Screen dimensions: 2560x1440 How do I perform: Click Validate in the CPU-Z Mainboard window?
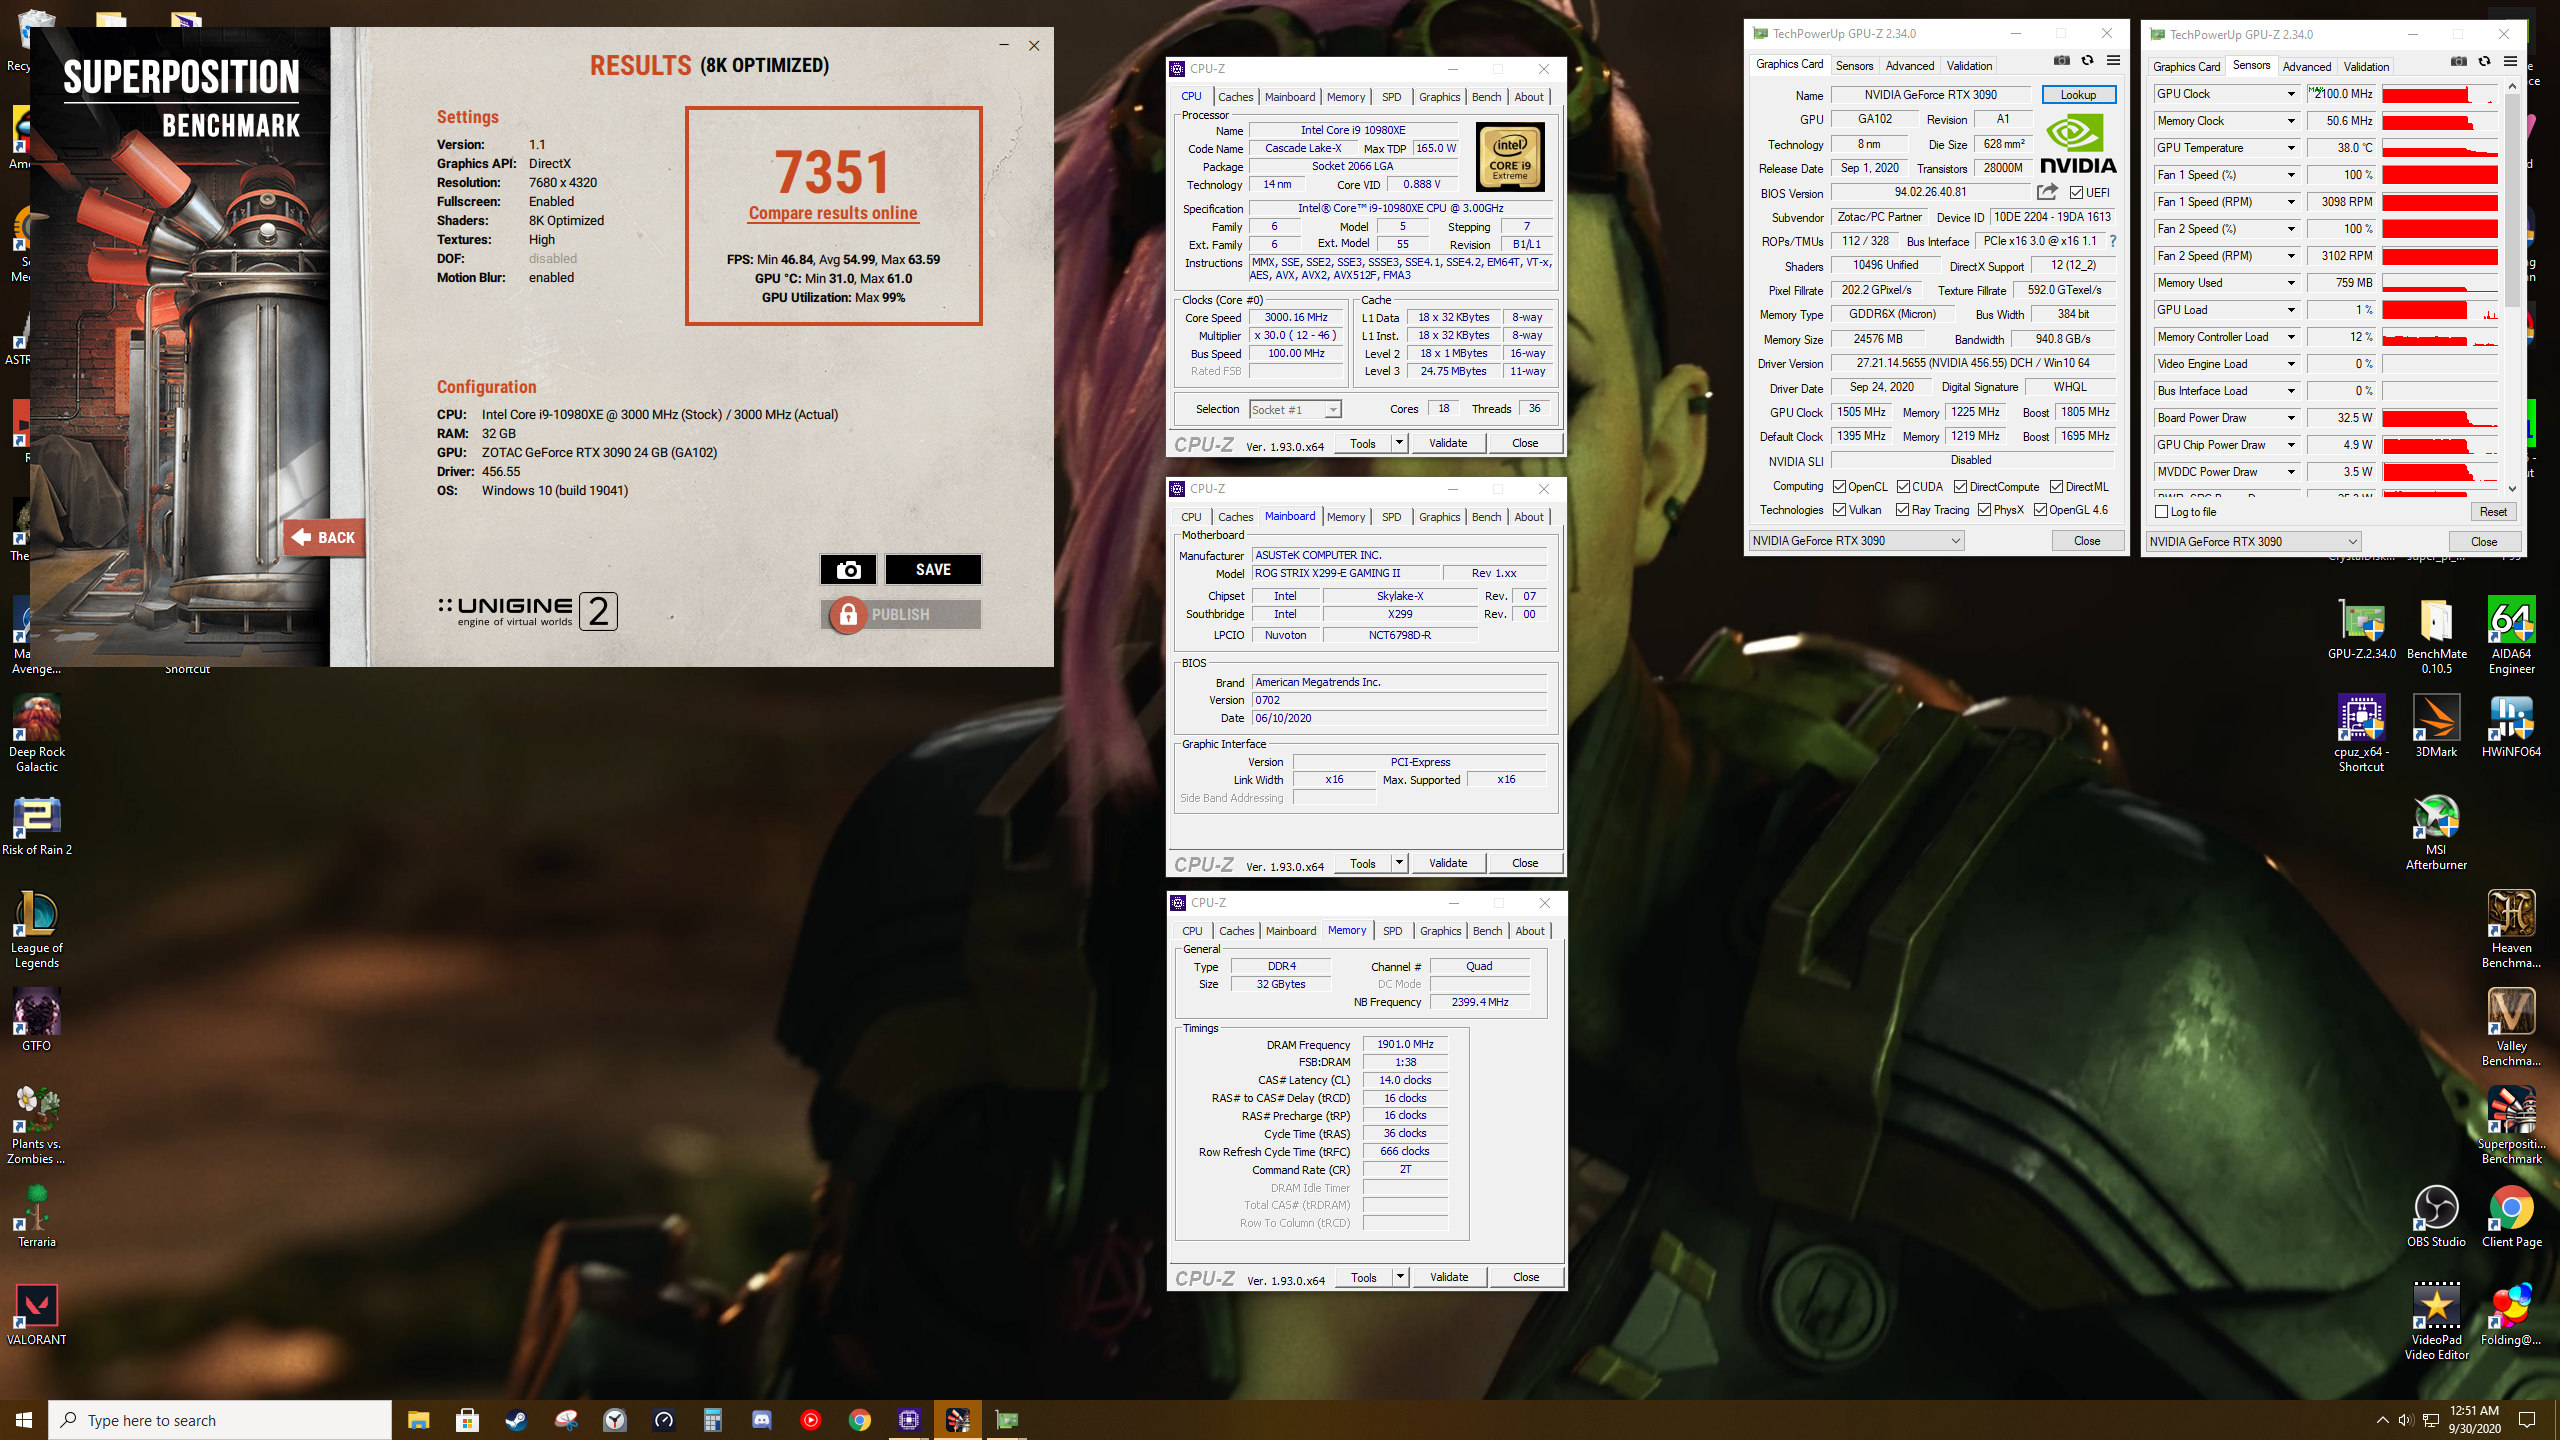coord(1448,863)
